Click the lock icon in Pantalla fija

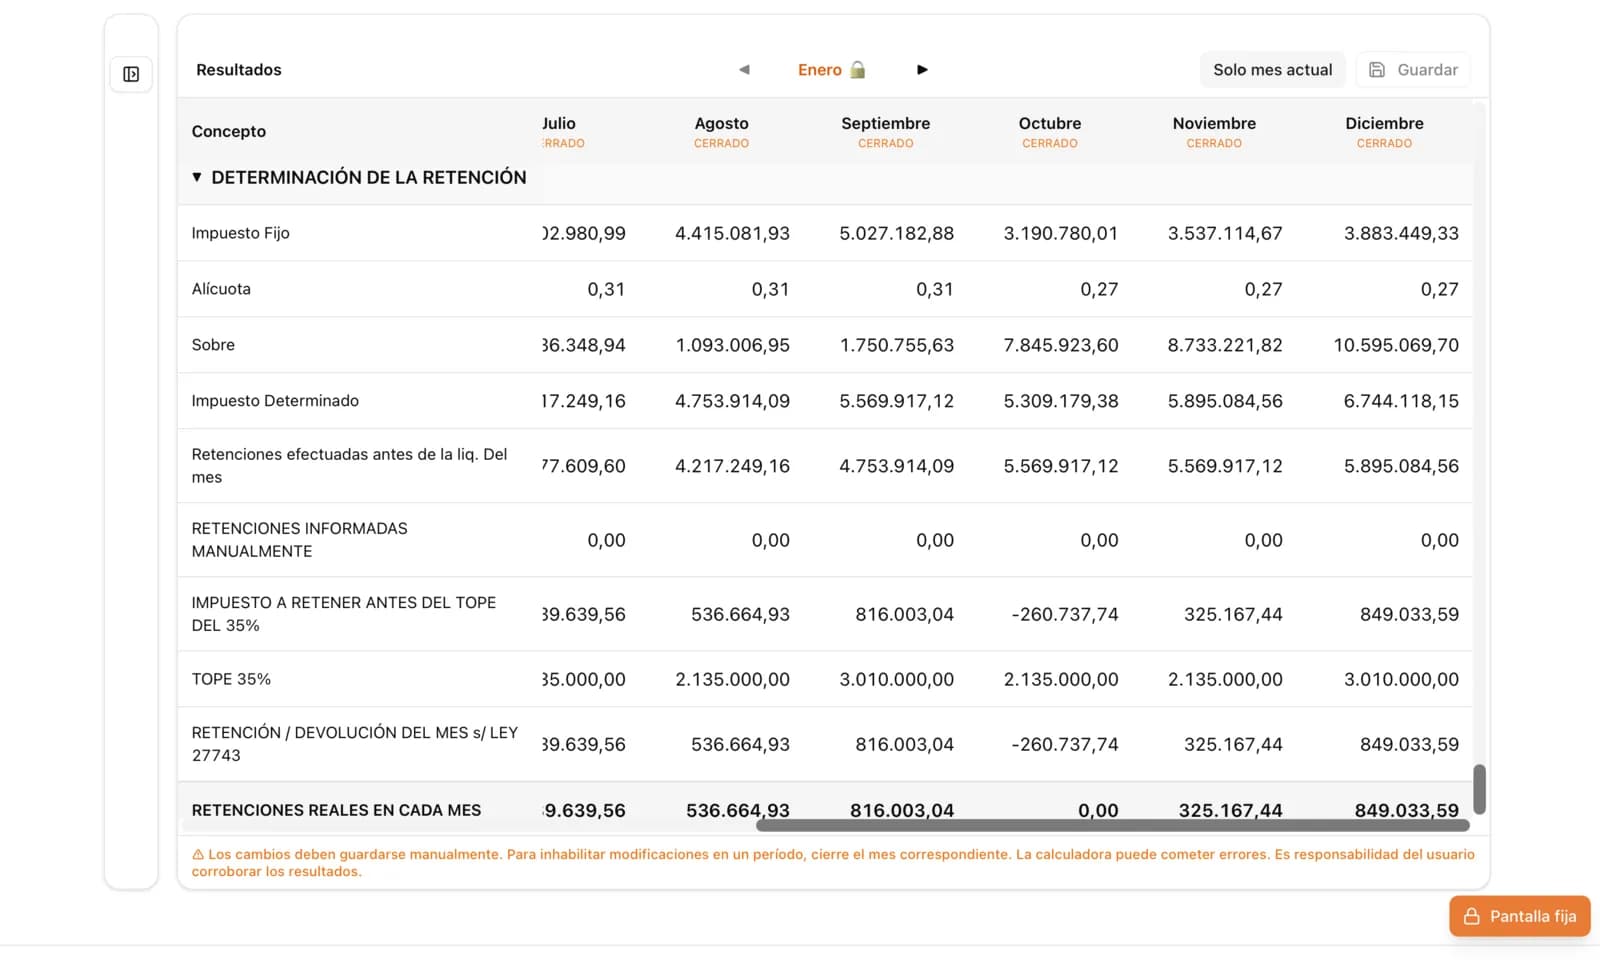[x=1471, y=917]
